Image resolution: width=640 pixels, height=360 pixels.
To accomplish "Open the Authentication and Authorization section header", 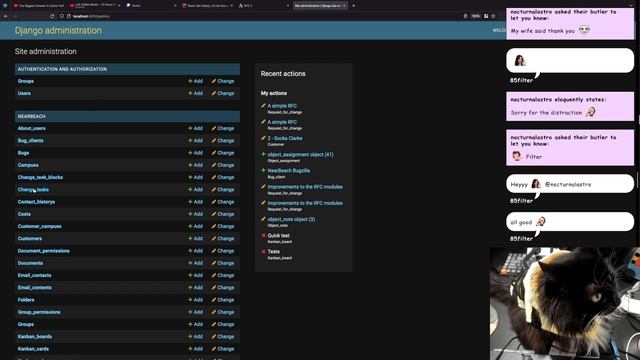I will click(62, 69).
